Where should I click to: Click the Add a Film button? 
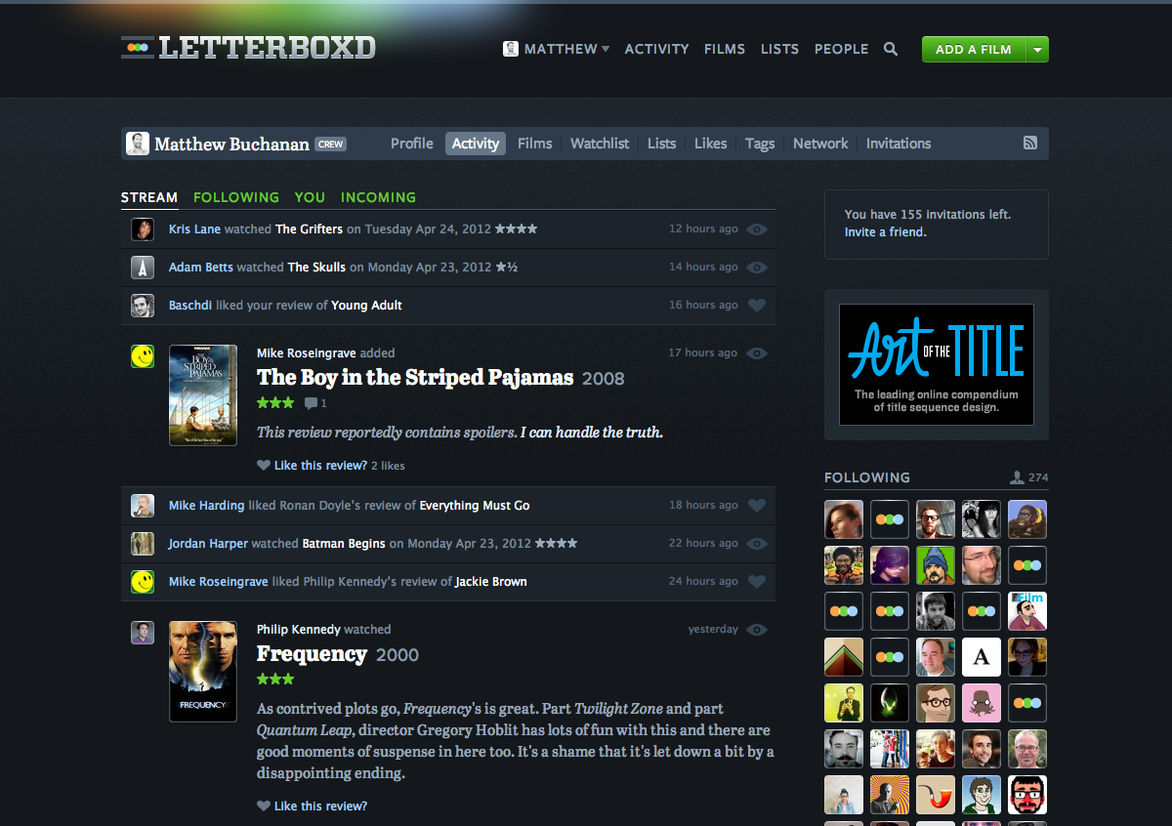point(974,49)
